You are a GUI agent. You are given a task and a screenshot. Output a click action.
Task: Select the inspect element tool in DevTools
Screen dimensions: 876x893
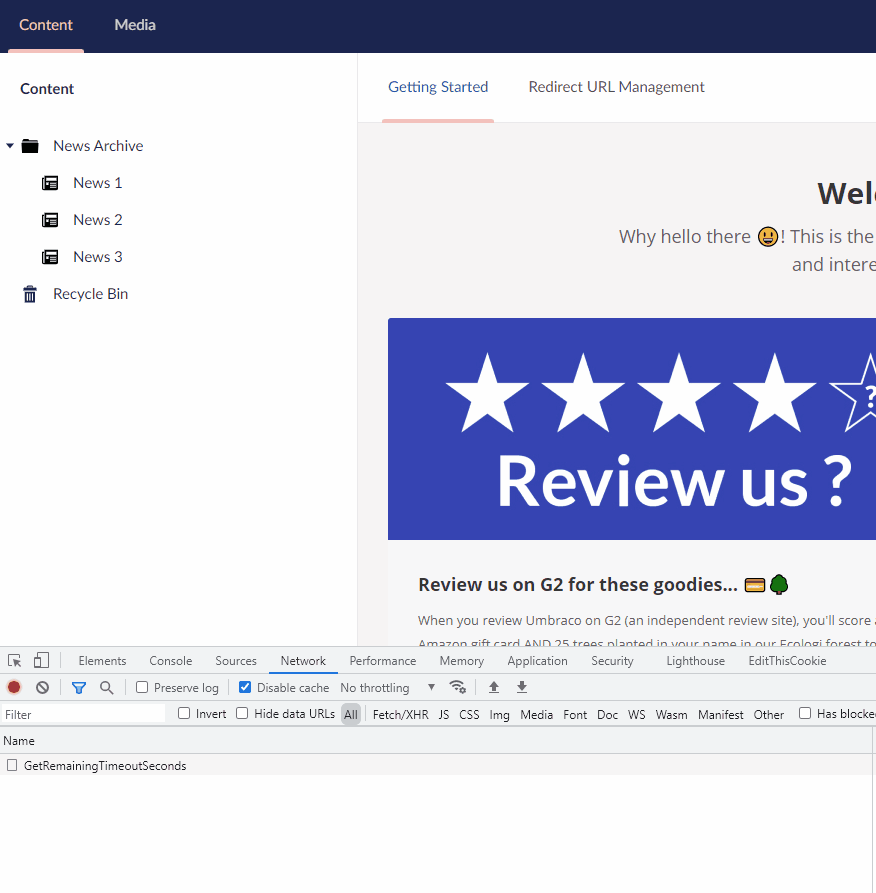coord(14,660)
